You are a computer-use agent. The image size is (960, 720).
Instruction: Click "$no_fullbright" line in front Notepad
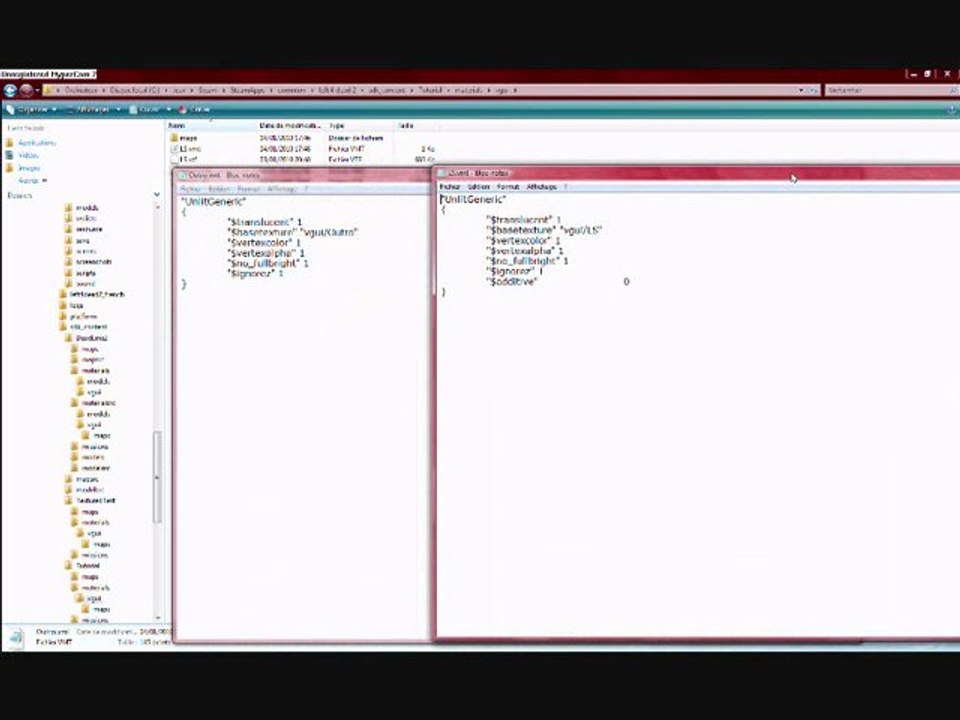click(528, 261)
